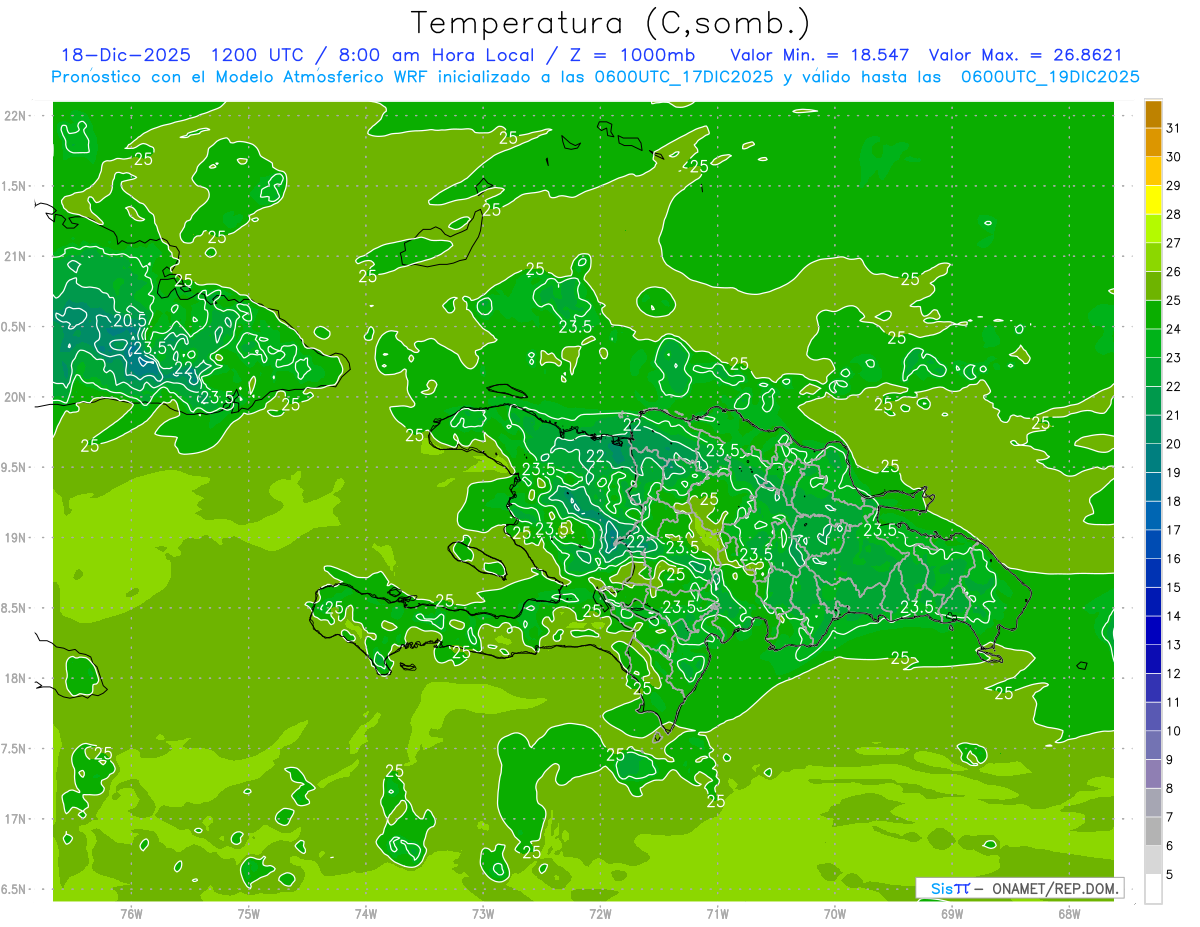
Task: Click the "18N" latitude axis label
Action: 15,678
